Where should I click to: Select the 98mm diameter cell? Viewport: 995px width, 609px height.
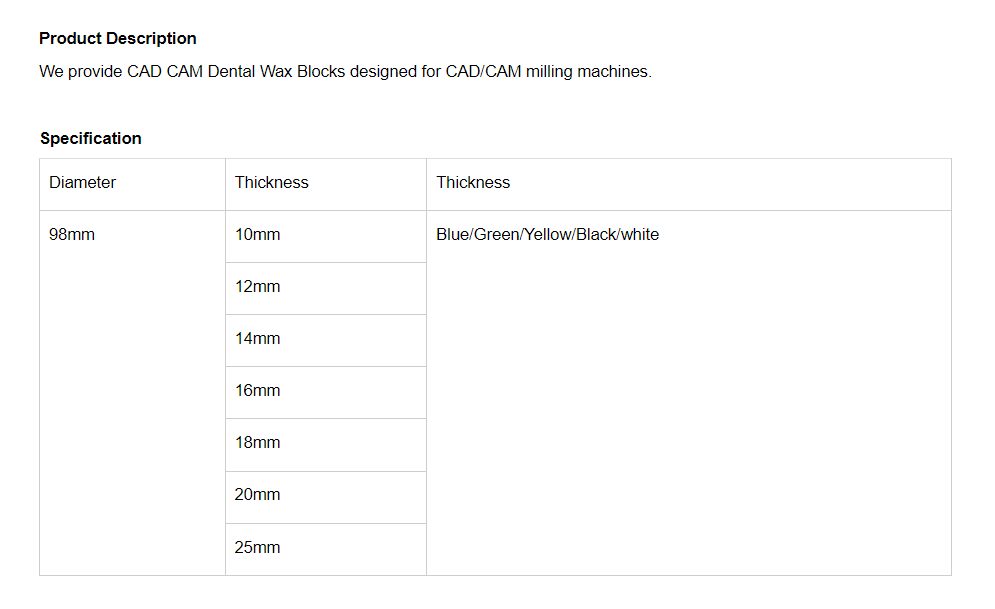pos(72,235)
